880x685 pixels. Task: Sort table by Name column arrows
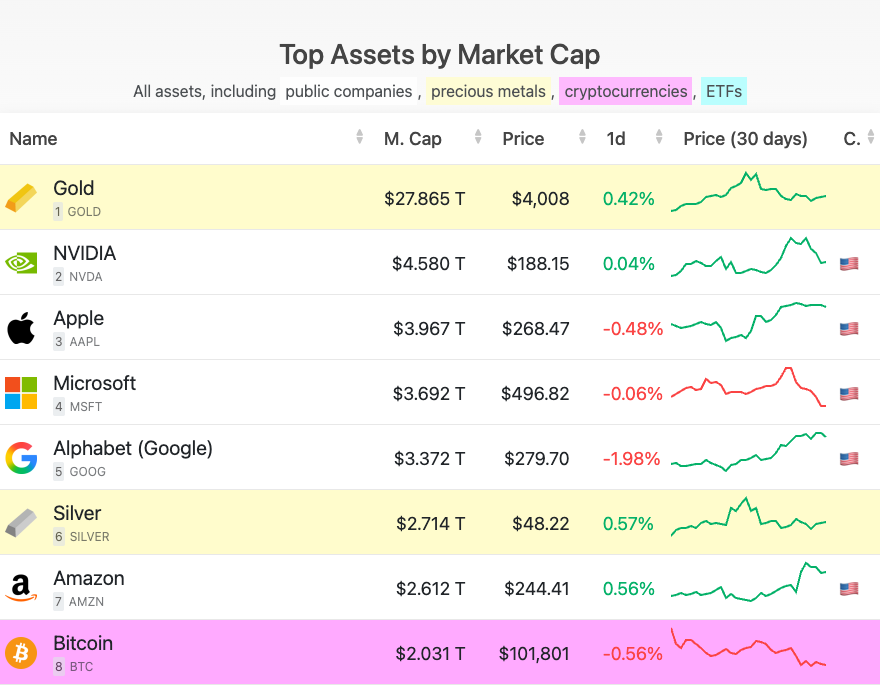click(359, 138)
